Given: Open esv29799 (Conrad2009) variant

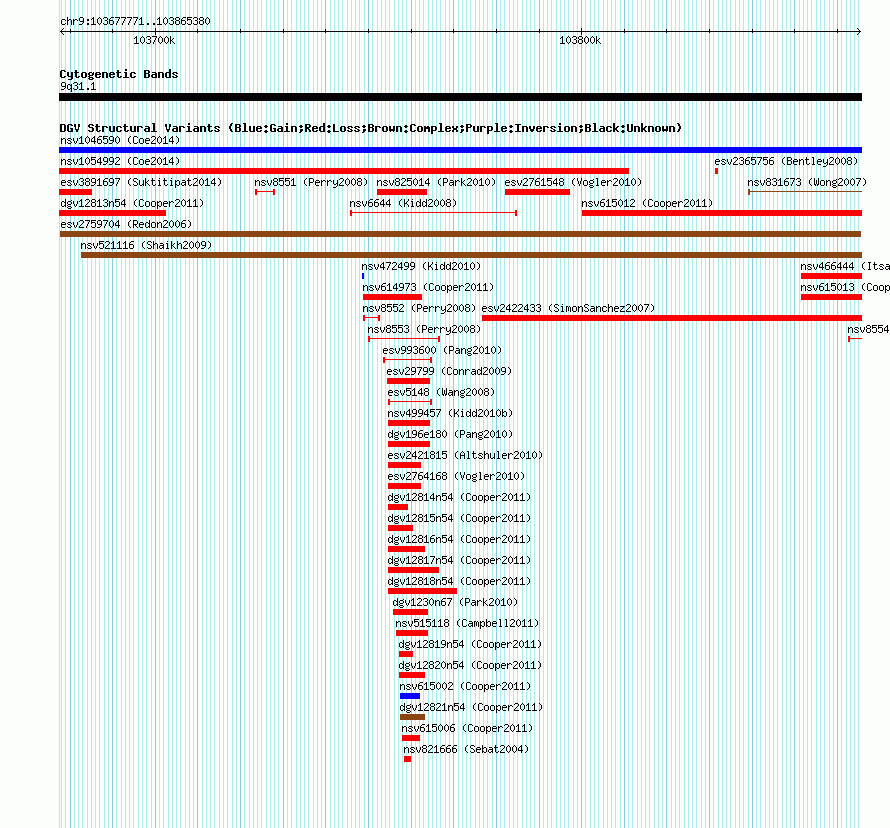Looking at the screenshot, I should pos(449,371).
